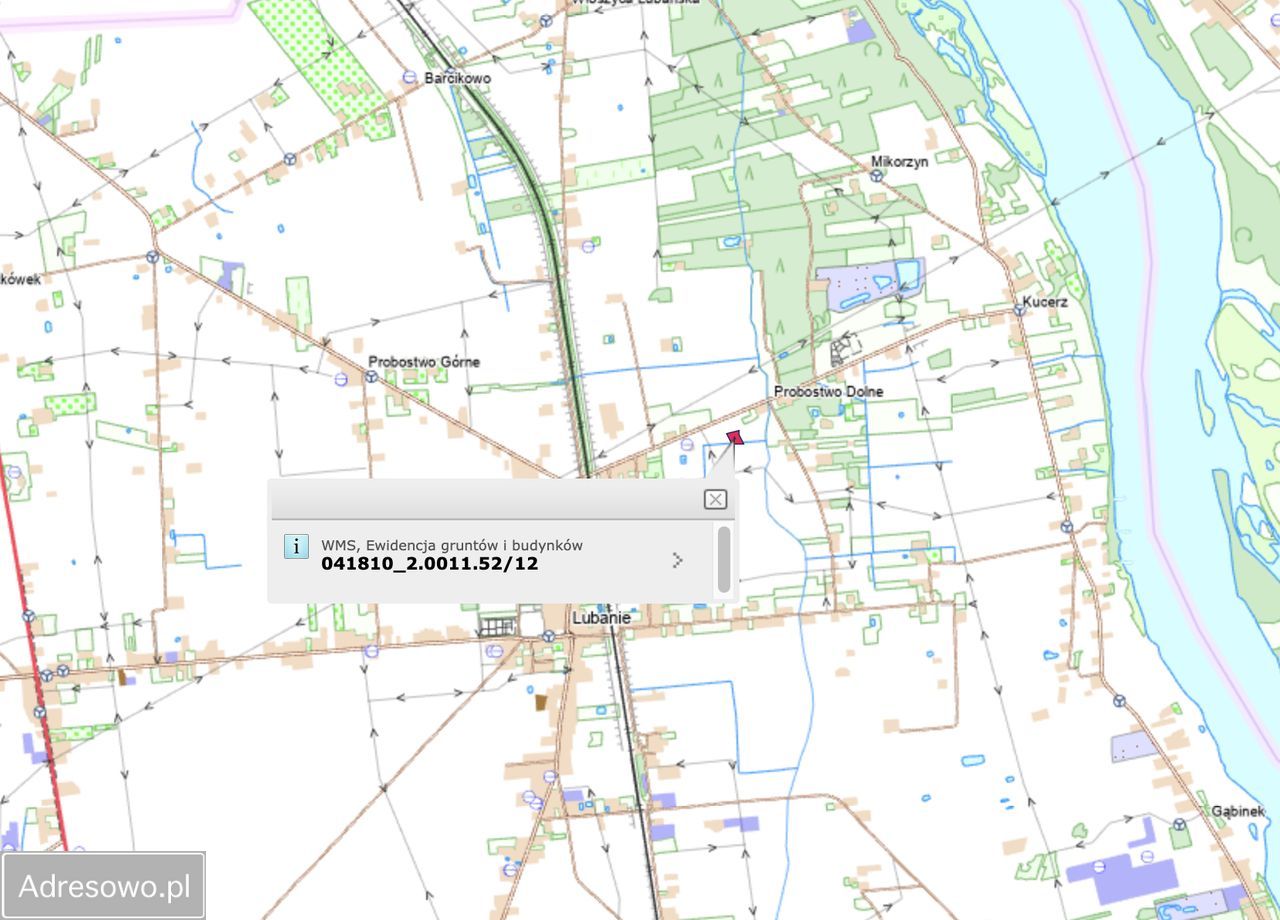Click the popup's vertical scrollbar
This screenshot has height=920, width=1280.
(724, 560)
